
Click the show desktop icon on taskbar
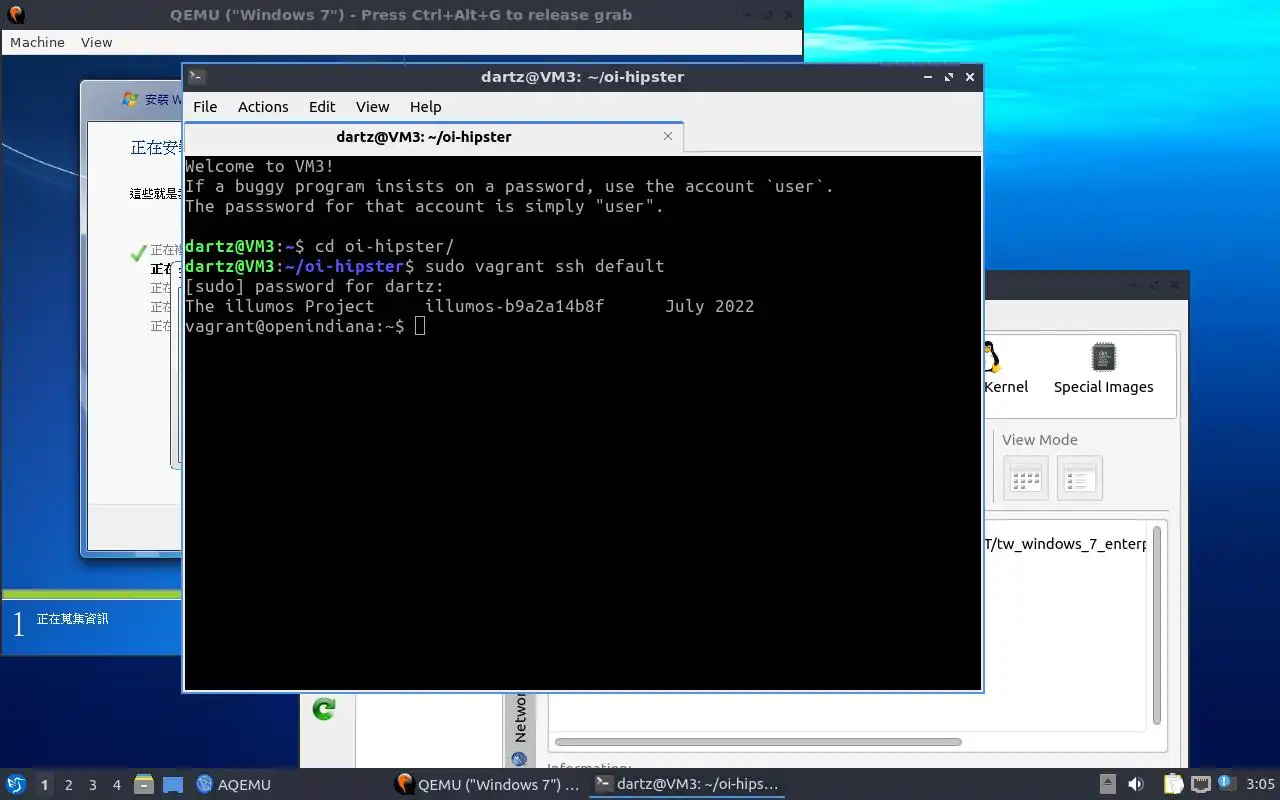(173, 784)
